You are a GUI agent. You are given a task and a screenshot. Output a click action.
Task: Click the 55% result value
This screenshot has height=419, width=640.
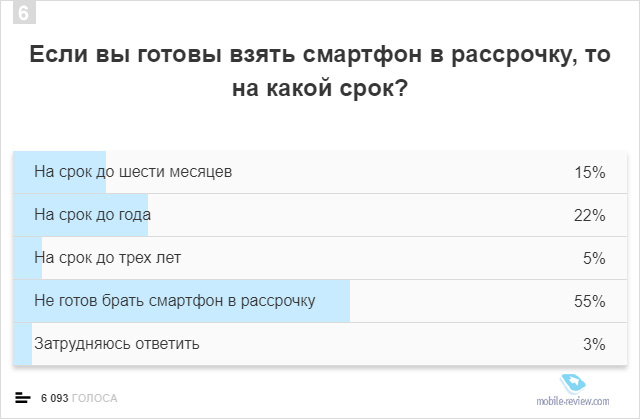click(589, 302)
